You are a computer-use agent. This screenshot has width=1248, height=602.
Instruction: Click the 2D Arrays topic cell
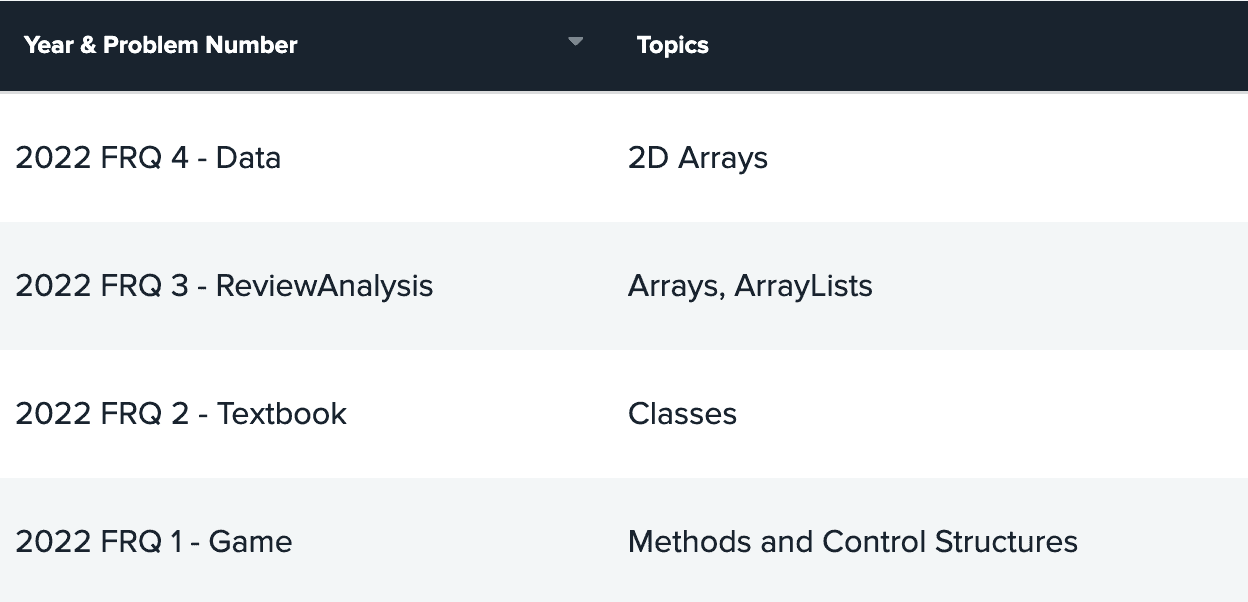coord(698,158)
